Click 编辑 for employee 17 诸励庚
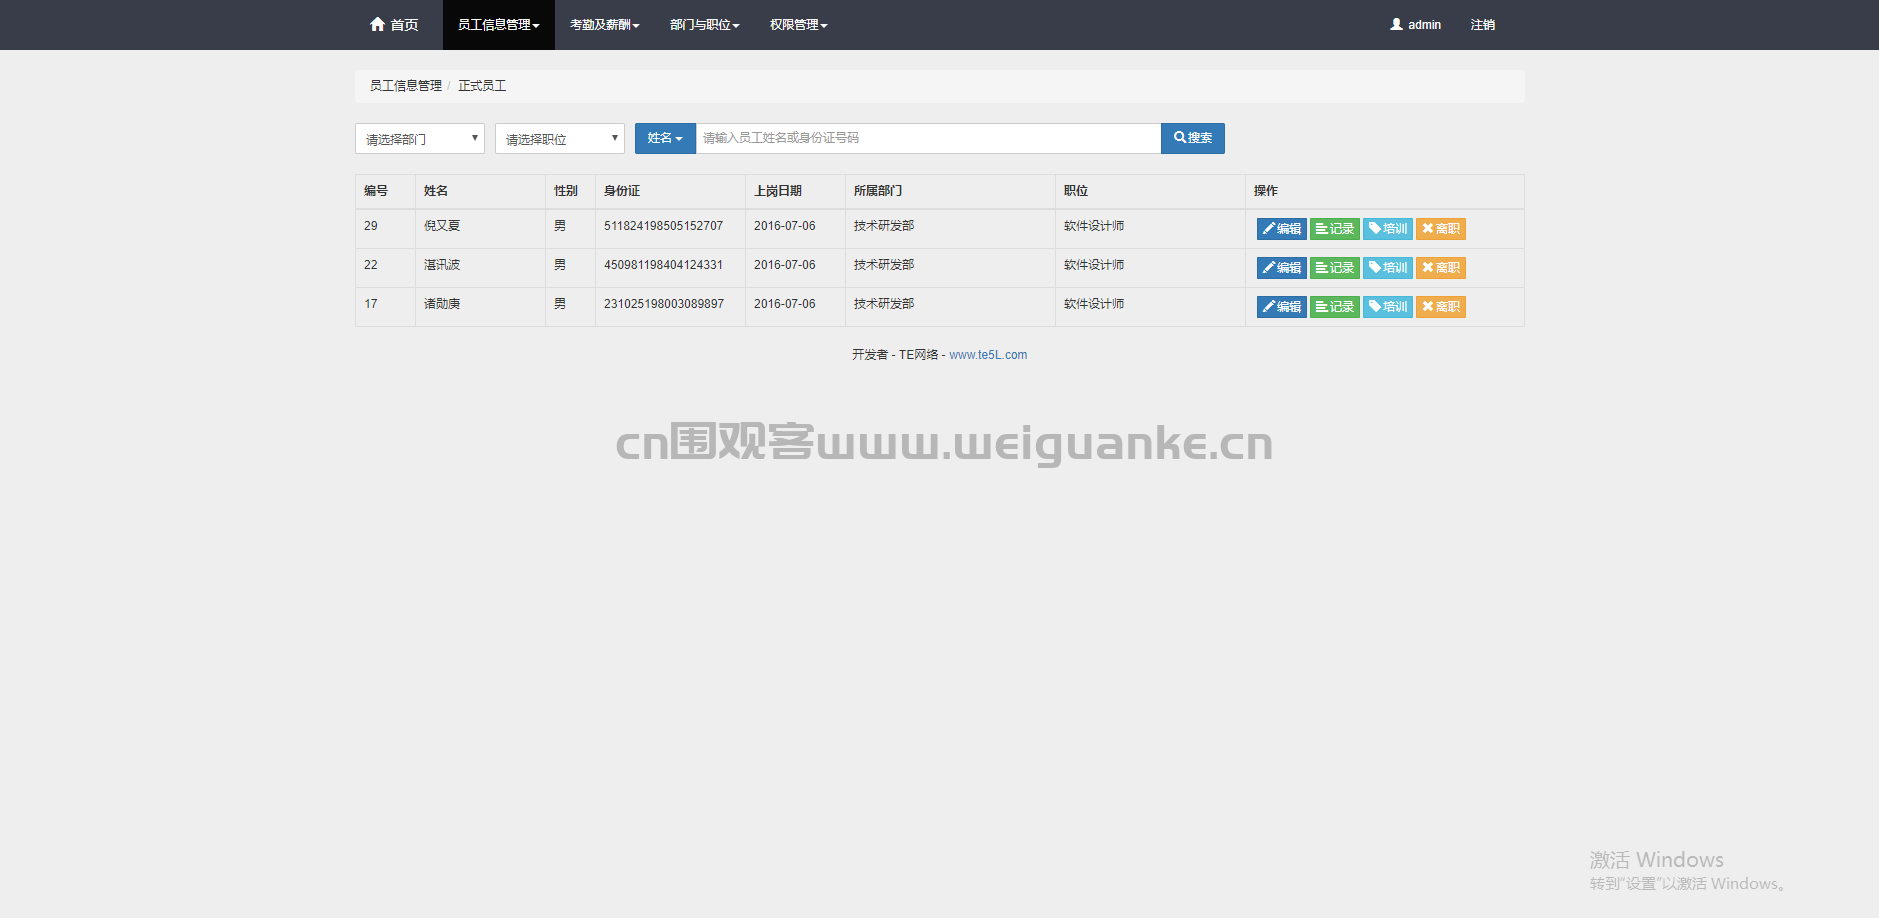 click(x=1281, y=307)
